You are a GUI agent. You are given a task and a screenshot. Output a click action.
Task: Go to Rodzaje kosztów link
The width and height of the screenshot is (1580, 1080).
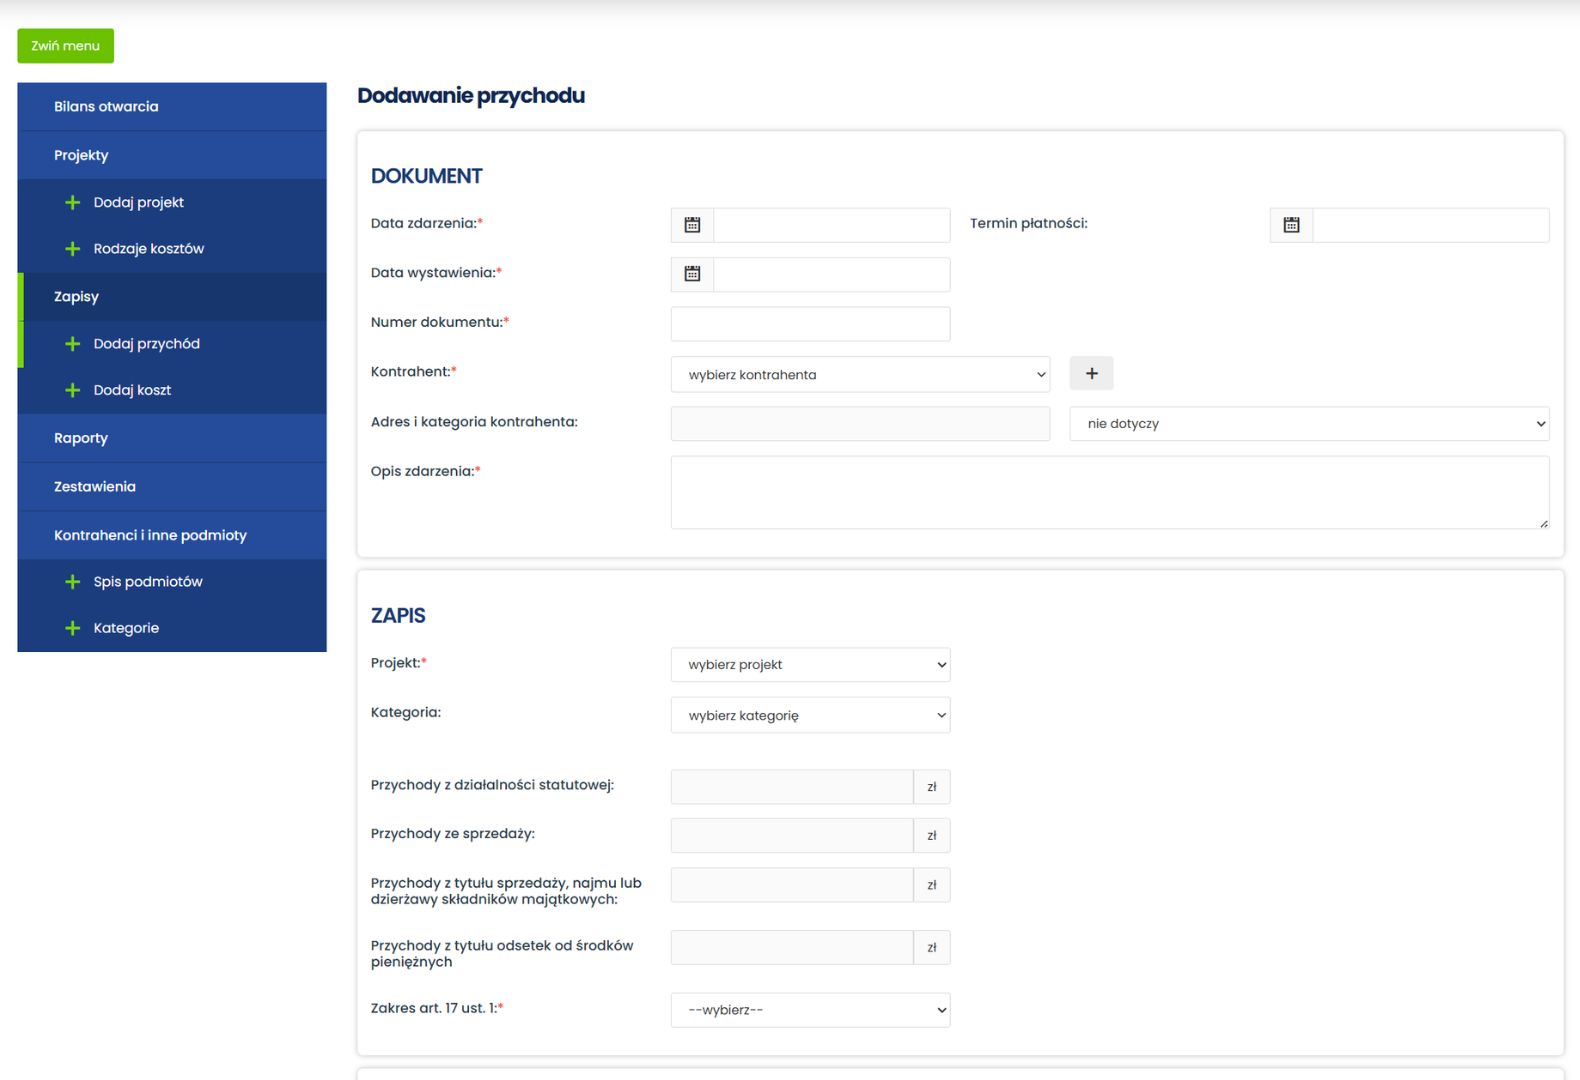[149, 249]
